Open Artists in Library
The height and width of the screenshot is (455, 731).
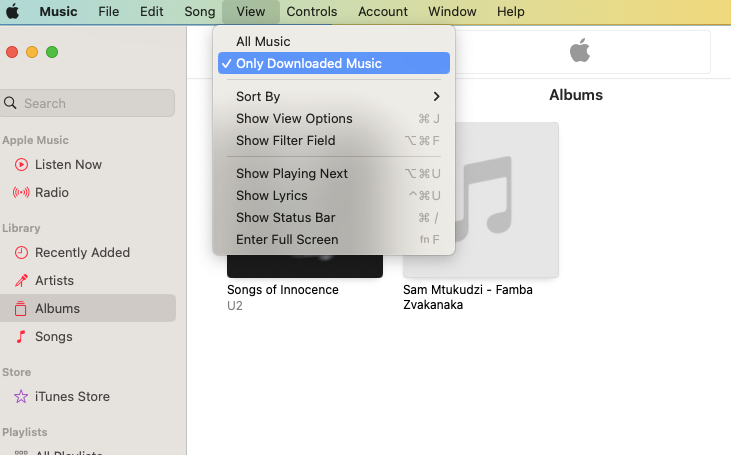[88, 280]
